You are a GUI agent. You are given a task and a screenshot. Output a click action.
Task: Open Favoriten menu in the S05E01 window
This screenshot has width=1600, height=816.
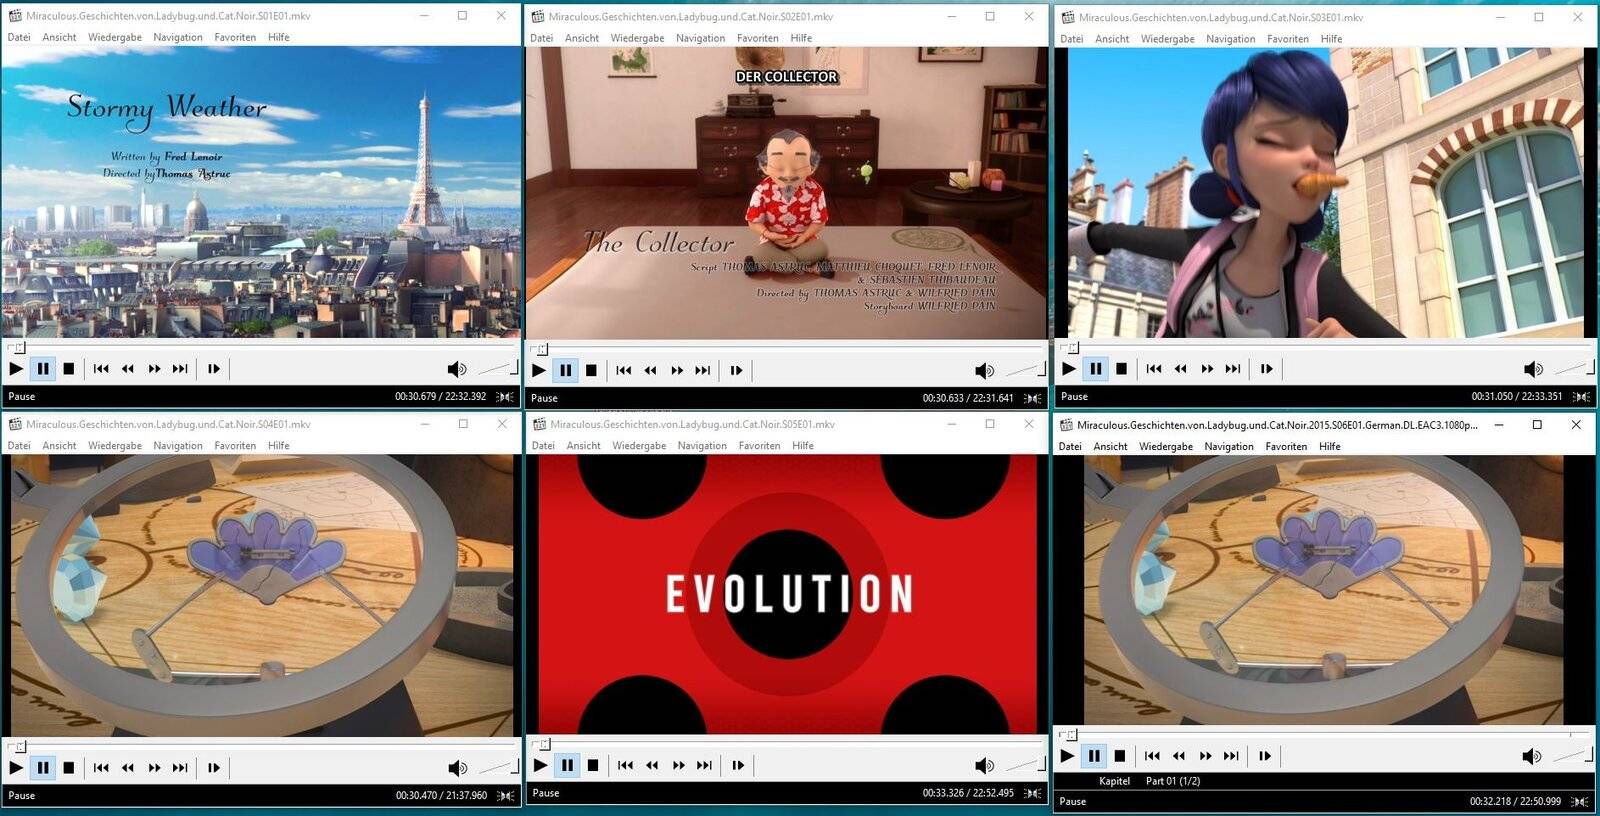pos(760,446)
